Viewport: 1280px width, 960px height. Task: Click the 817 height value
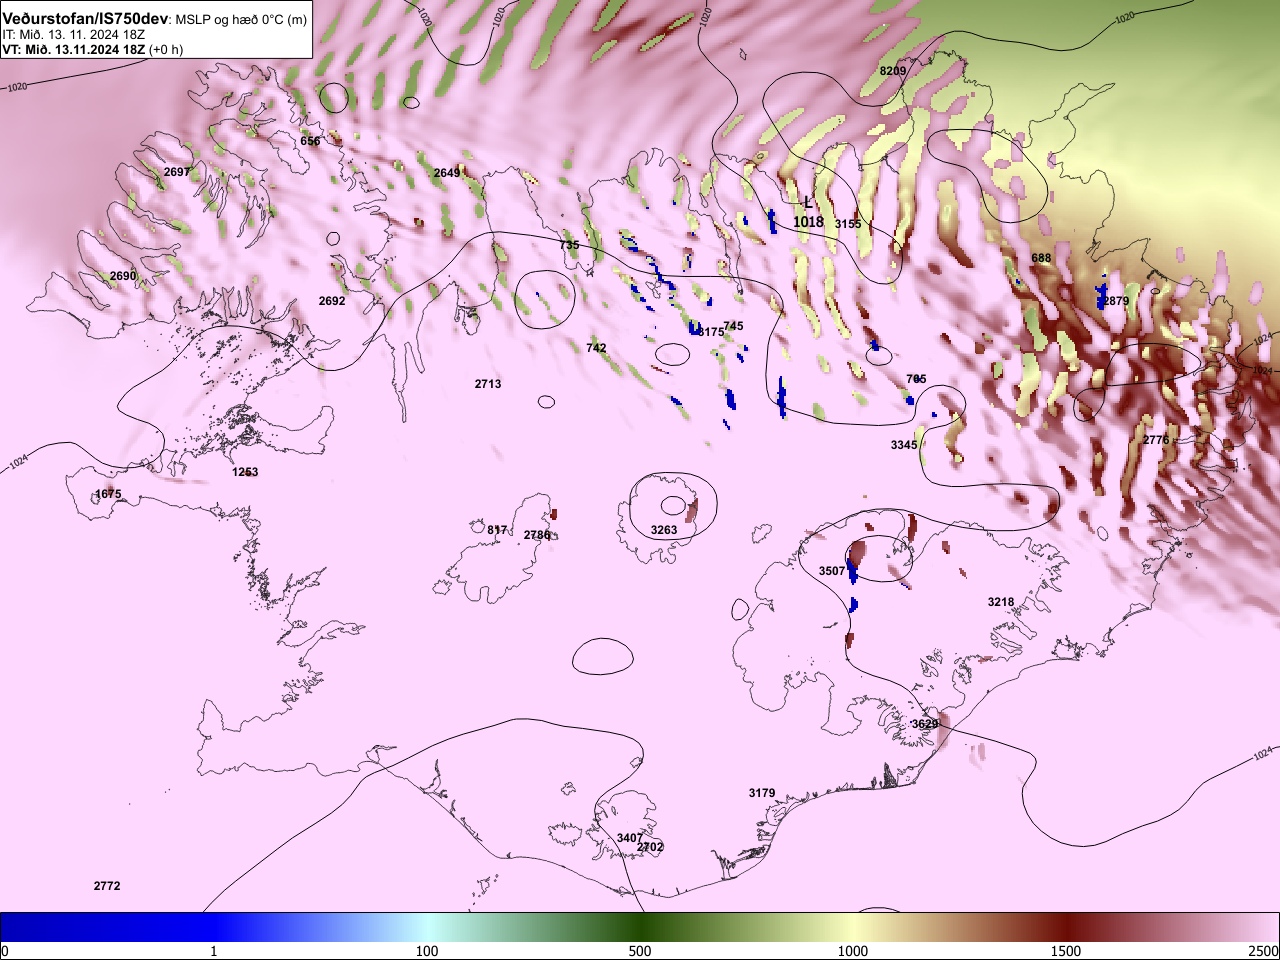coord(497,530)
